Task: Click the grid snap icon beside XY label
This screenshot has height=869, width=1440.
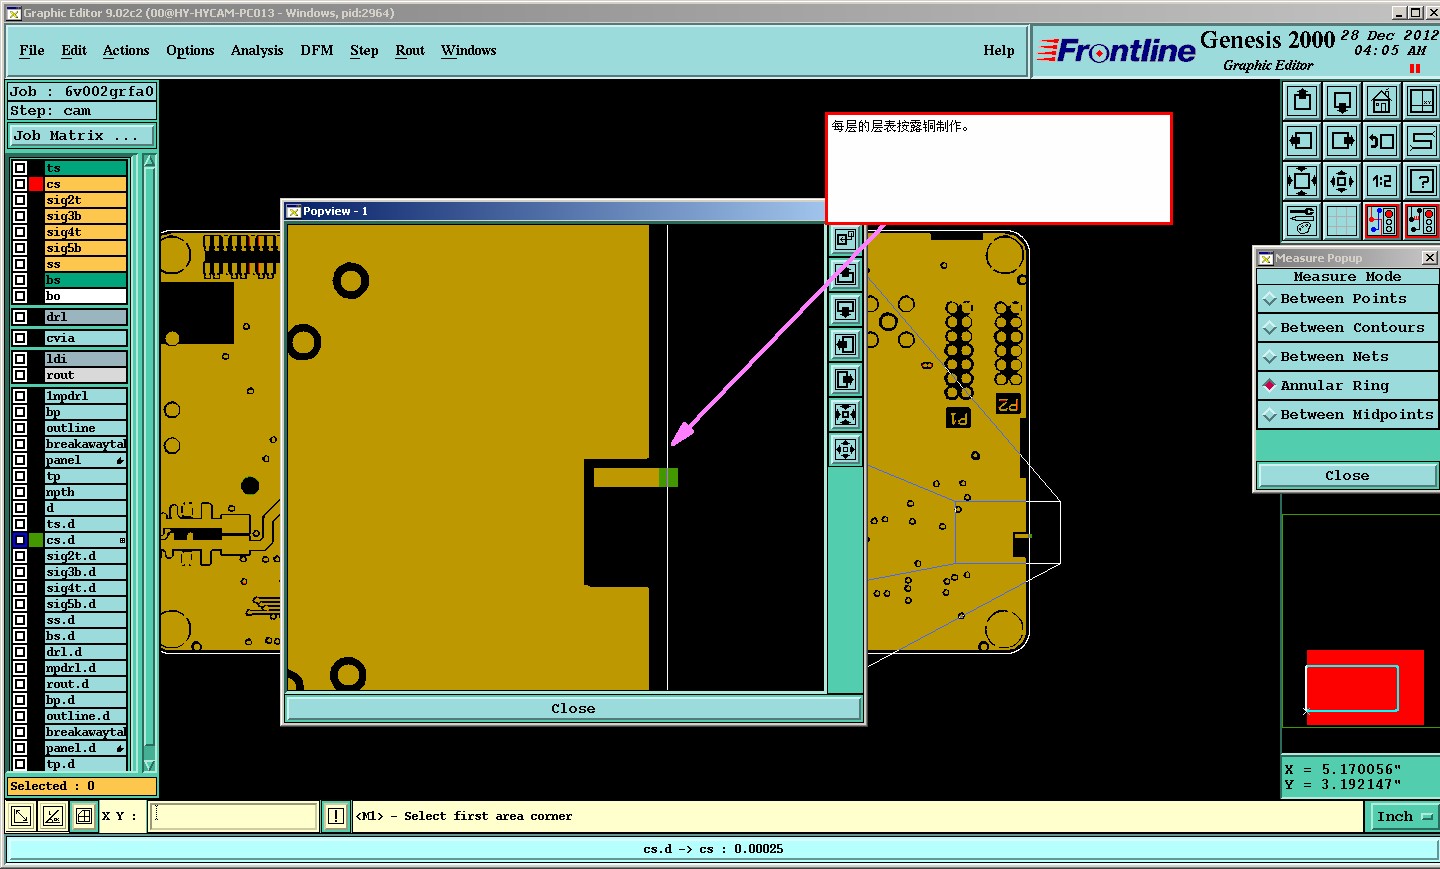Action: [84, 816]
